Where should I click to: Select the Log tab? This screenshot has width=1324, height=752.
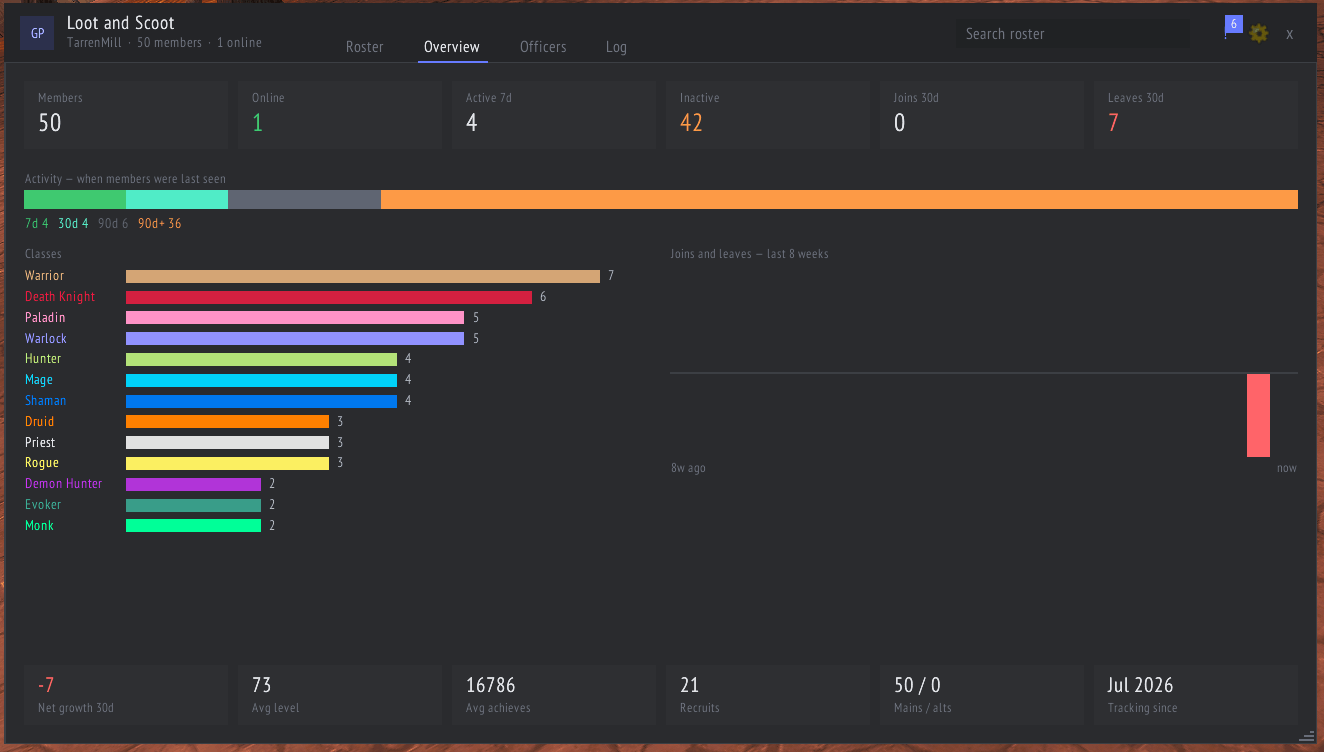(x=616, y=47)
